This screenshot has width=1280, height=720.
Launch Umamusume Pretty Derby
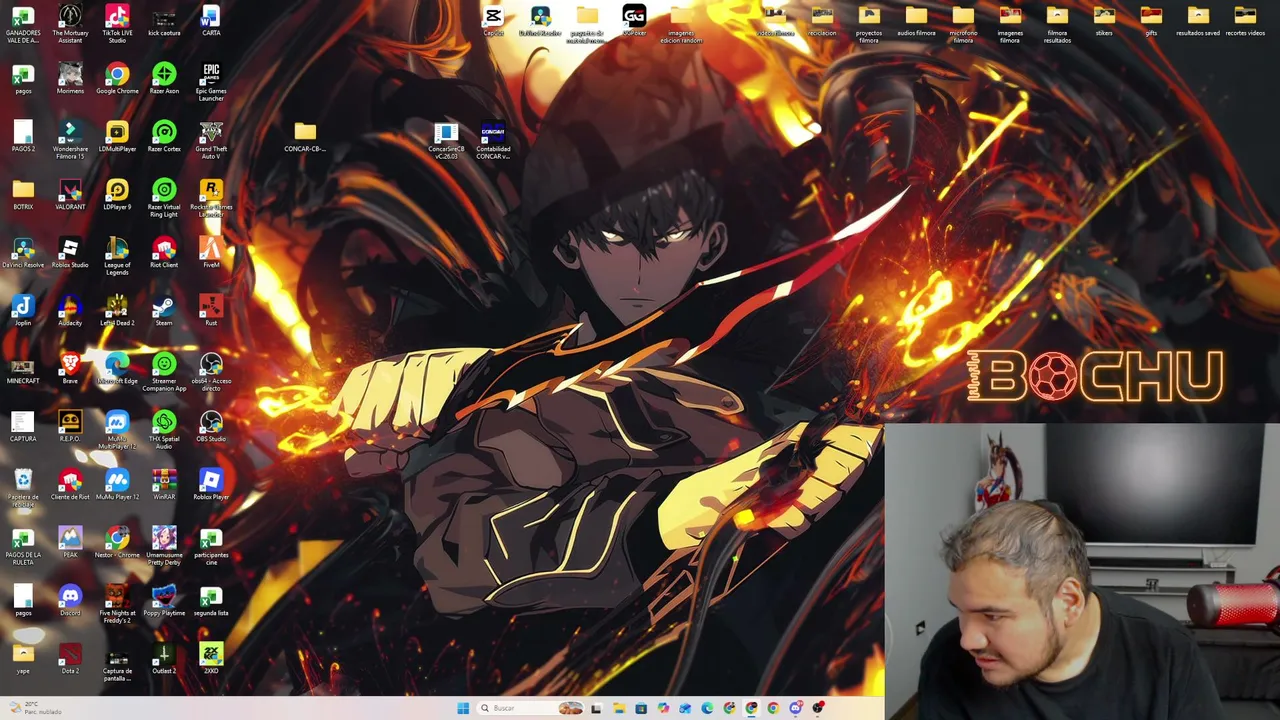click(164, 546)
